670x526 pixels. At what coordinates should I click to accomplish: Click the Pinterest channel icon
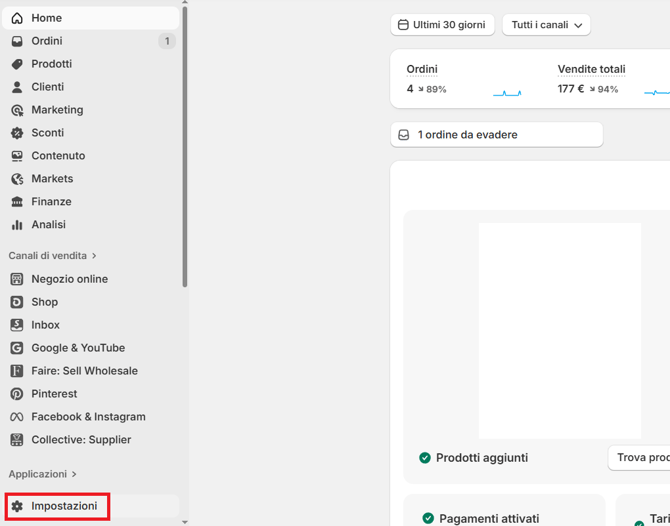click(17, 394)
